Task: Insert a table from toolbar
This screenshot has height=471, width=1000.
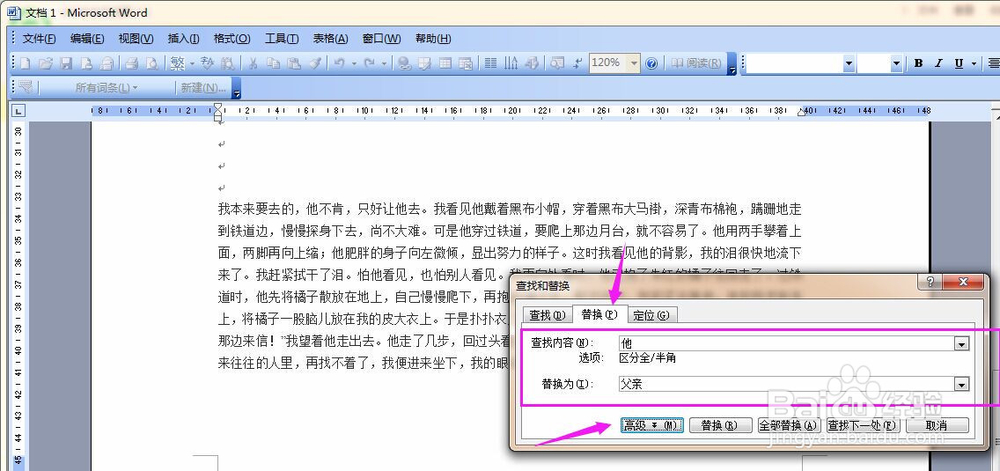Action: (445, 63)
